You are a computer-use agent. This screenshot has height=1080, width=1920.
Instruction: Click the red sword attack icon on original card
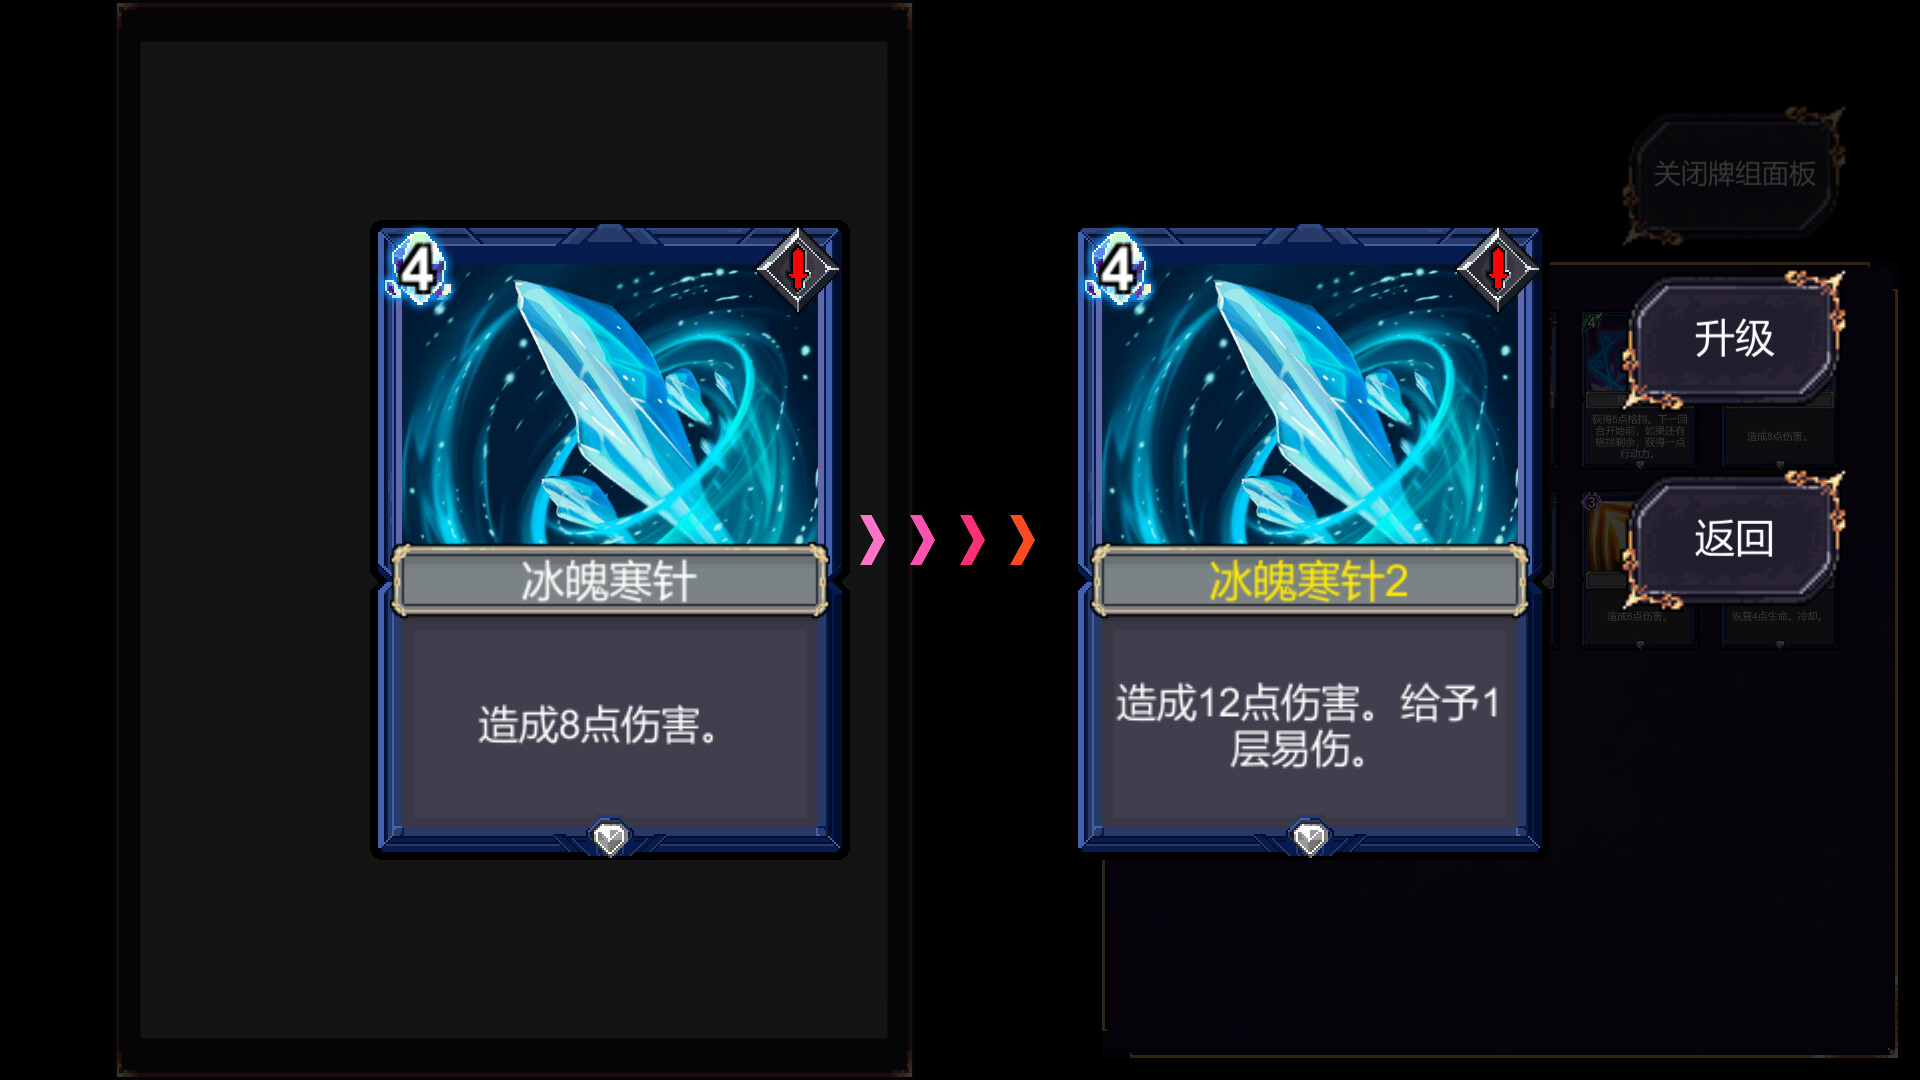[x=797, y=269]
